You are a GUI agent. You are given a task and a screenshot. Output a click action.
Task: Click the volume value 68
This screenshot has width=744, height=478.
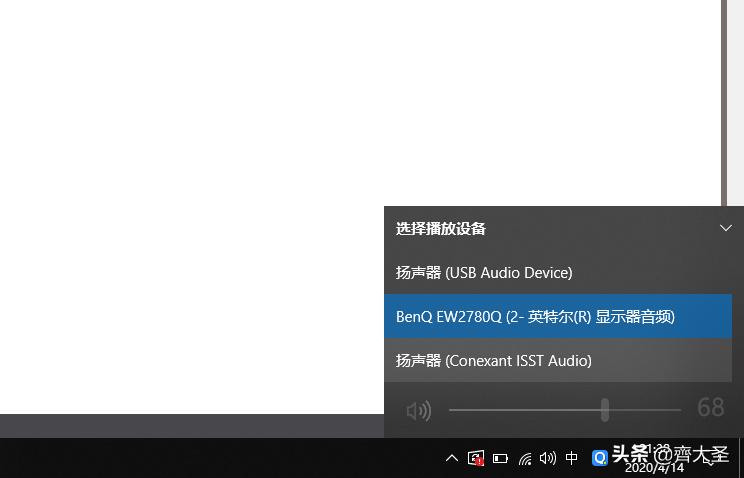711,407
